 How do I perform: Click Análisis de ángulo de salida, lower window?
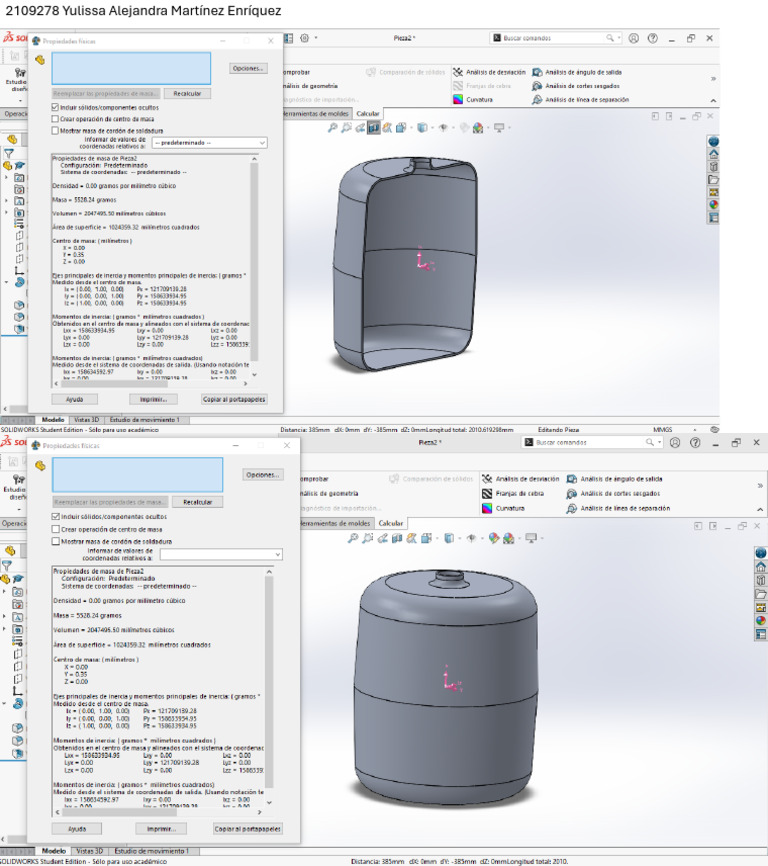tap(620, 479)
